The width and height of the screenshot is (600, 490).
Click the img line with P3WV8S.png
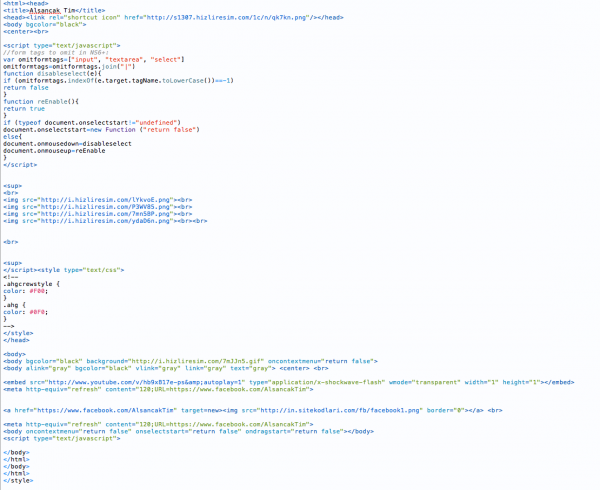pos(98,207)
